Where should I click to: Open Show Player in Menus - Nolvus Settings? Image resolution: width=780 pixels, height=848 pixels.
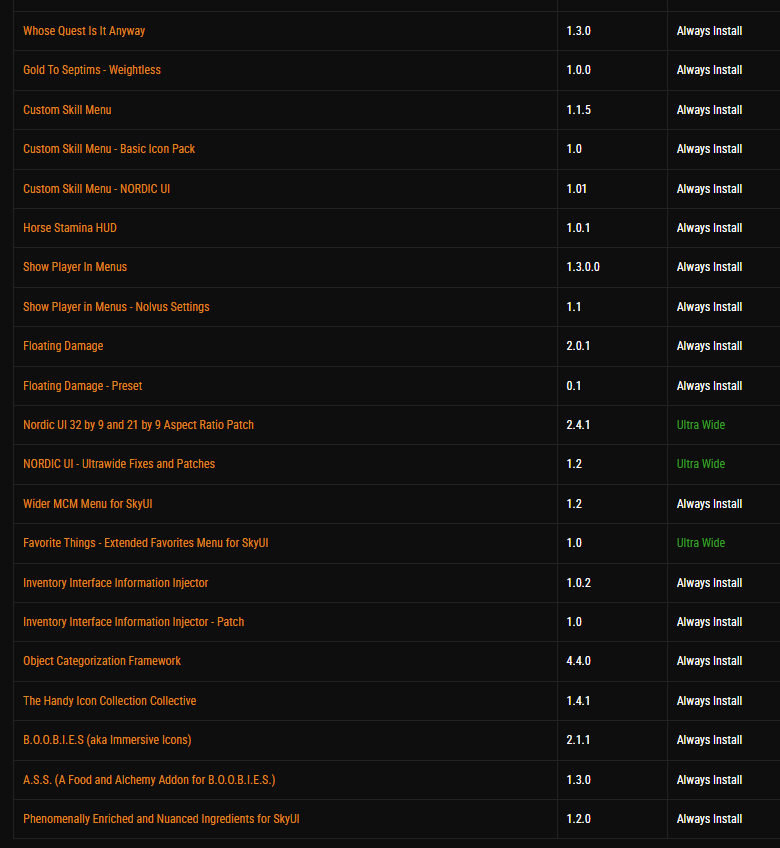click(116, 307)
